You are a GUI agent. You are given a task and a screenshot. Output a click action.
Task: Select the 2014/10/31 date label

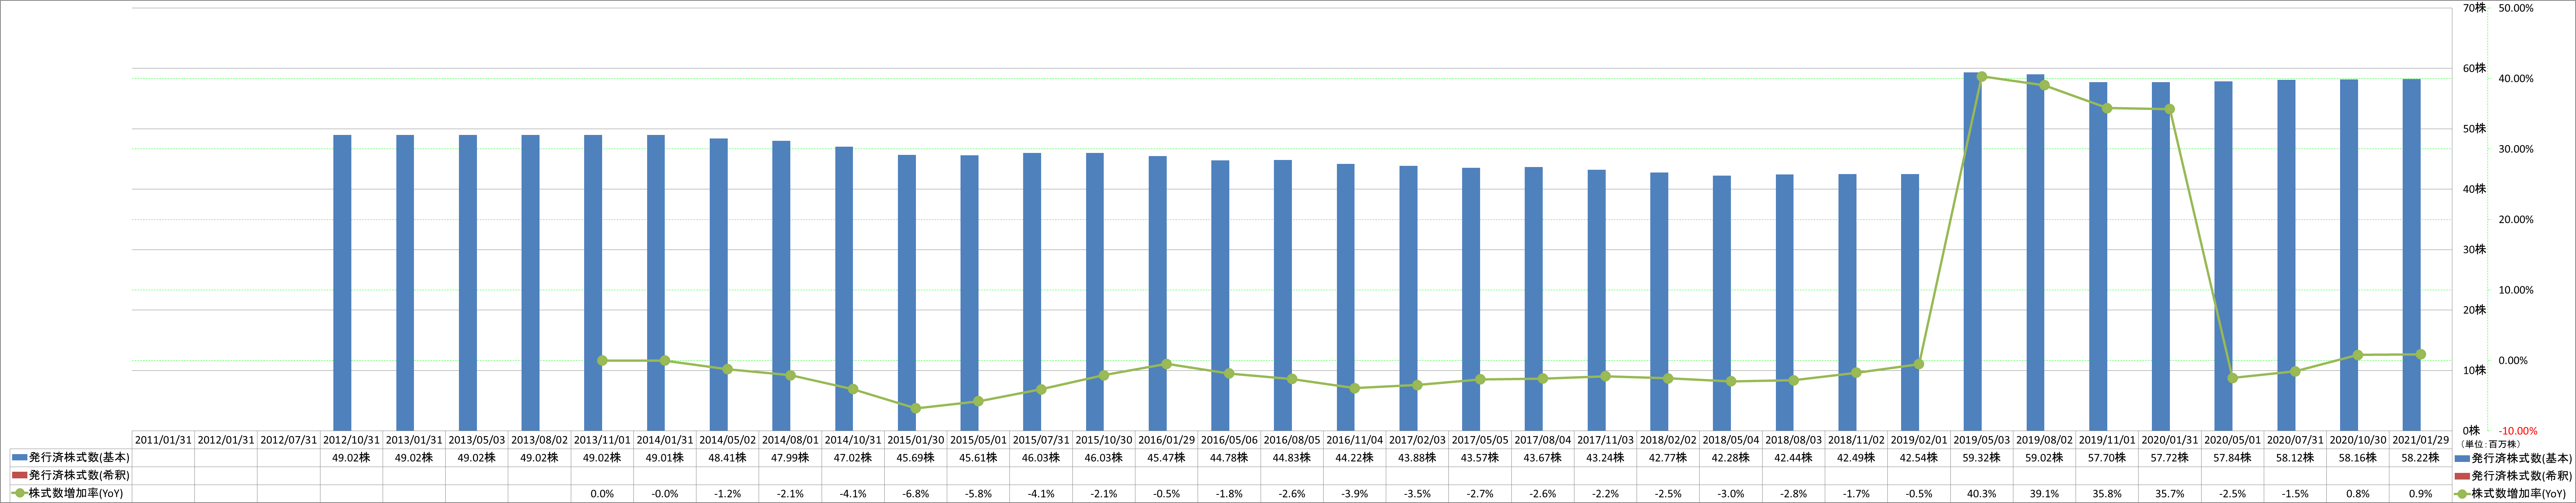tap(853, 440)
